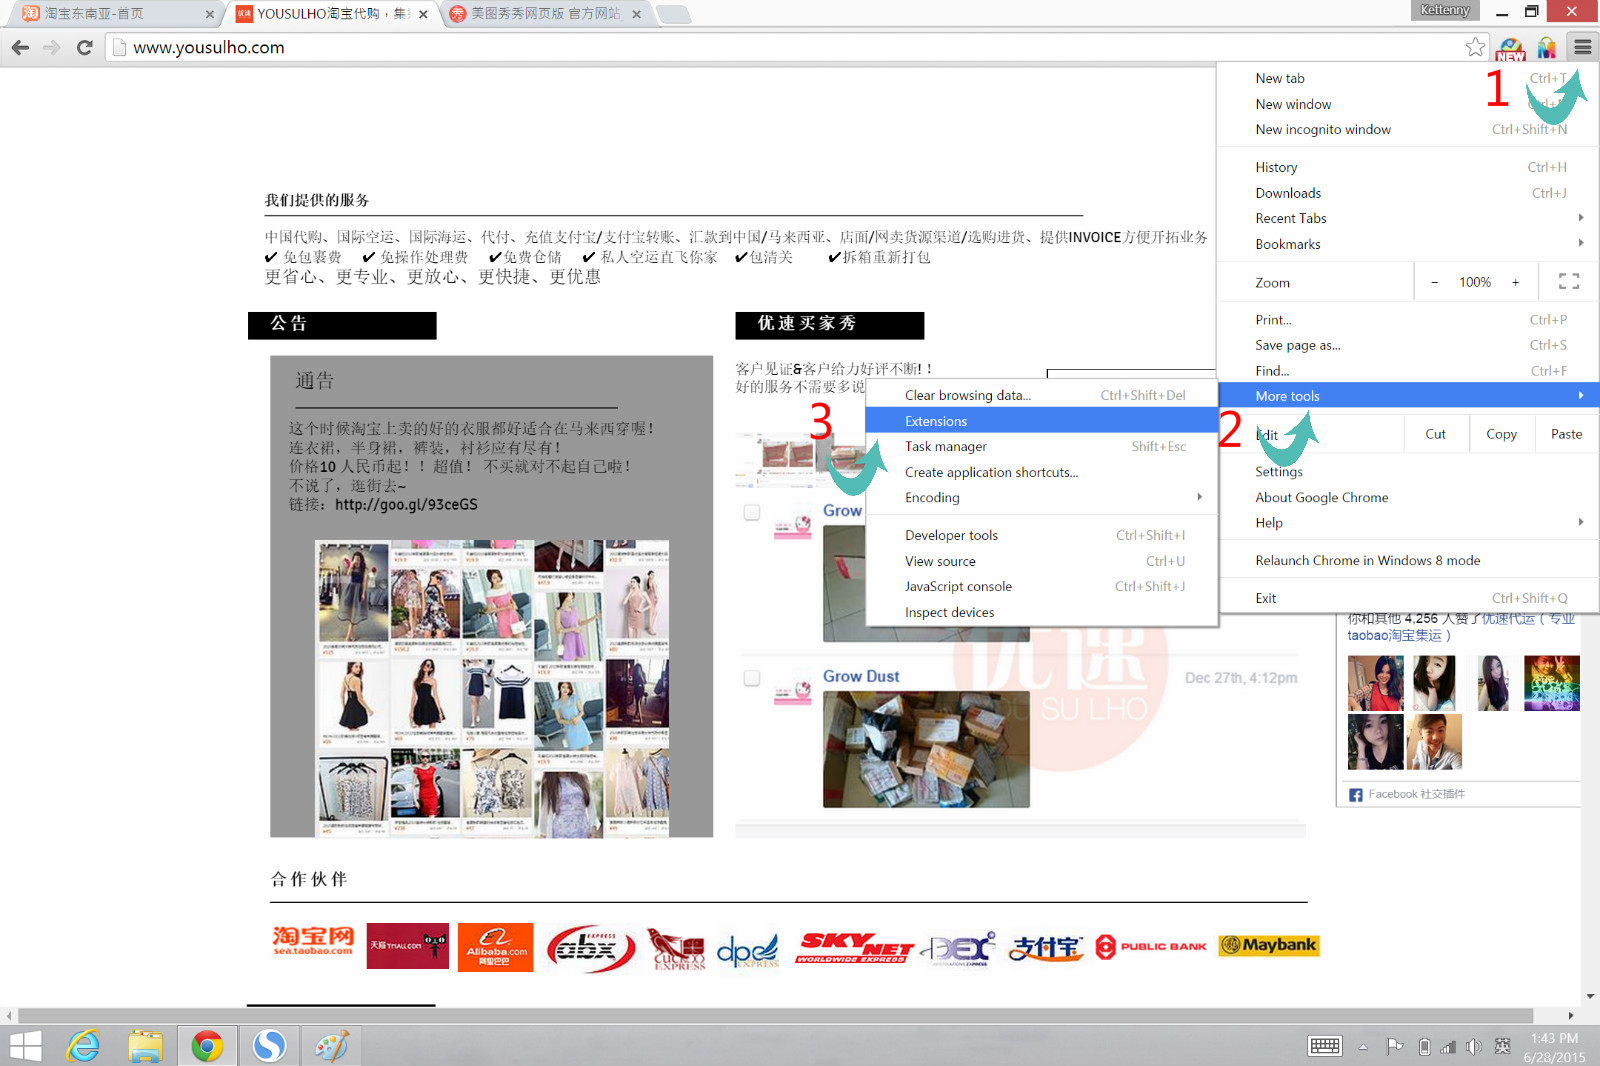Click the scroll-down arrow of the page scrollbar
Image resolution: width=1600 pixels, height=1066 pixels.
point(1590,997)
